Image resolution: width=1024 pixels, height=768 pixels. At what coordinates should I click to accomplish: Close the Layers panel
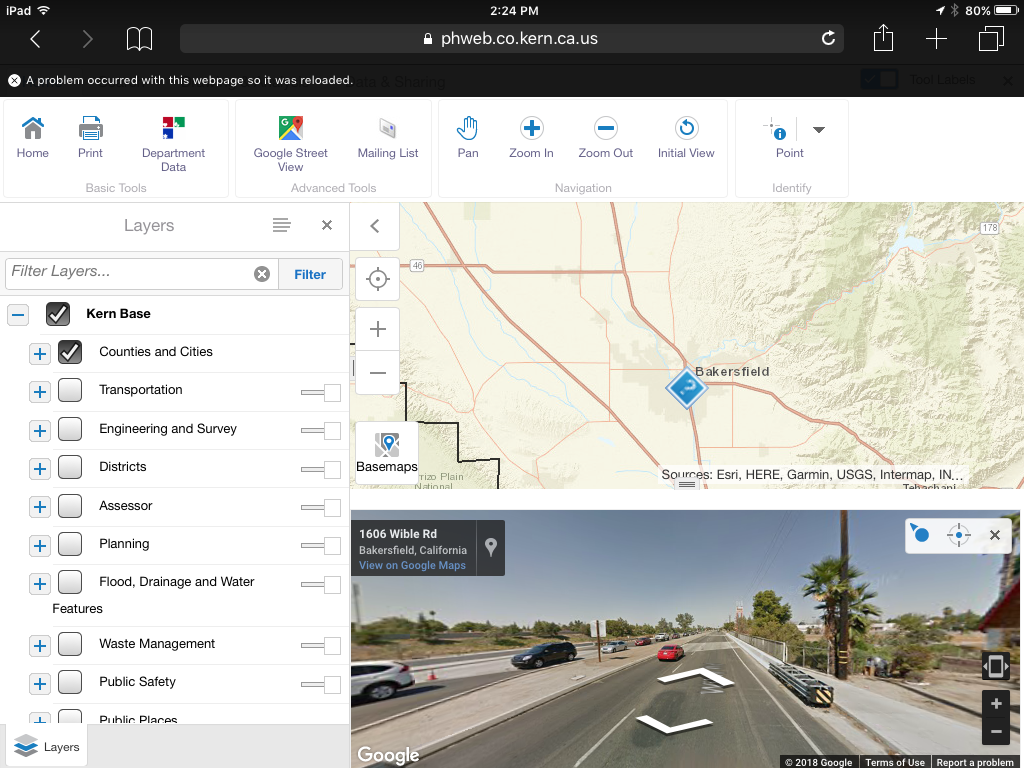click(327, 225)
